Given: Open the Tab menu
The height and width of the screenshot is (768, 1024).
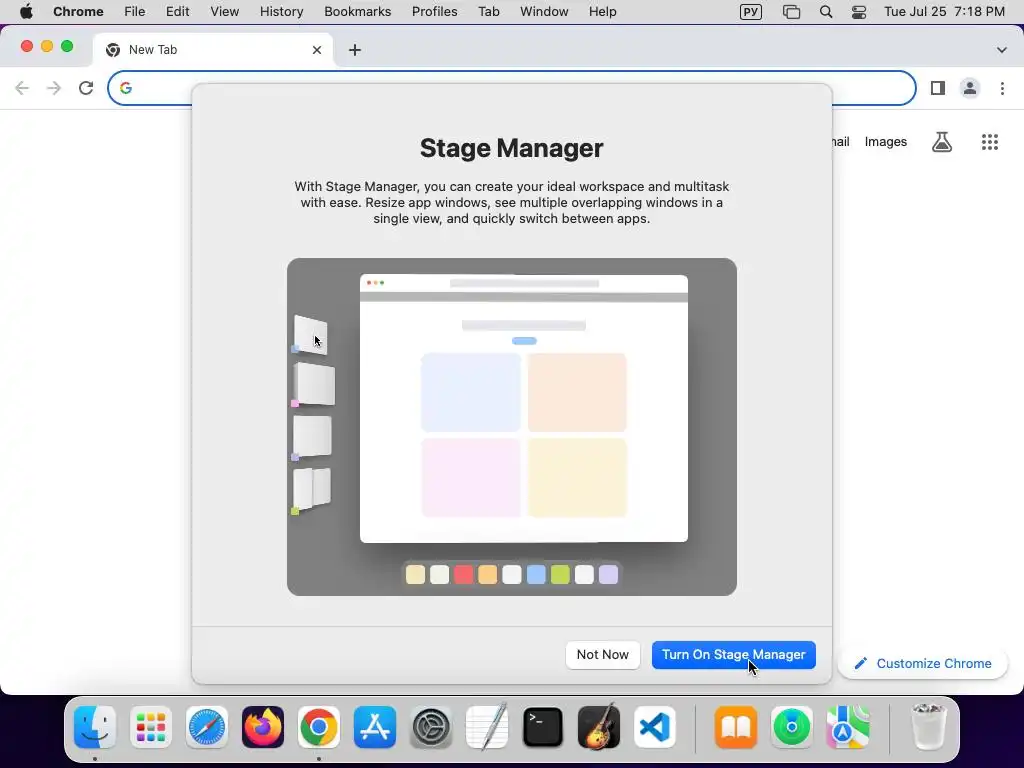Looking at the screenshot, I should (x=488, y=12).
